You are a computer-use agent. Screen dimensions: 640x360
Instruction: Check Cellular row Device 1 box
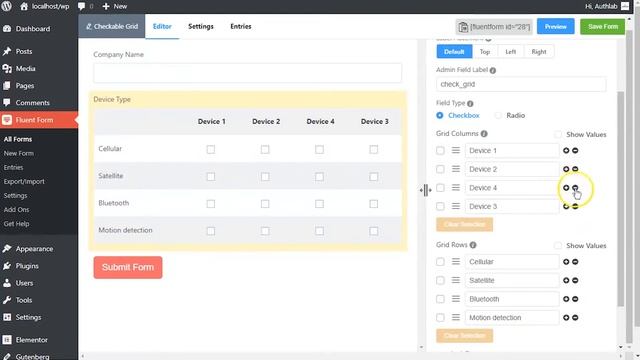coord(211,149)
